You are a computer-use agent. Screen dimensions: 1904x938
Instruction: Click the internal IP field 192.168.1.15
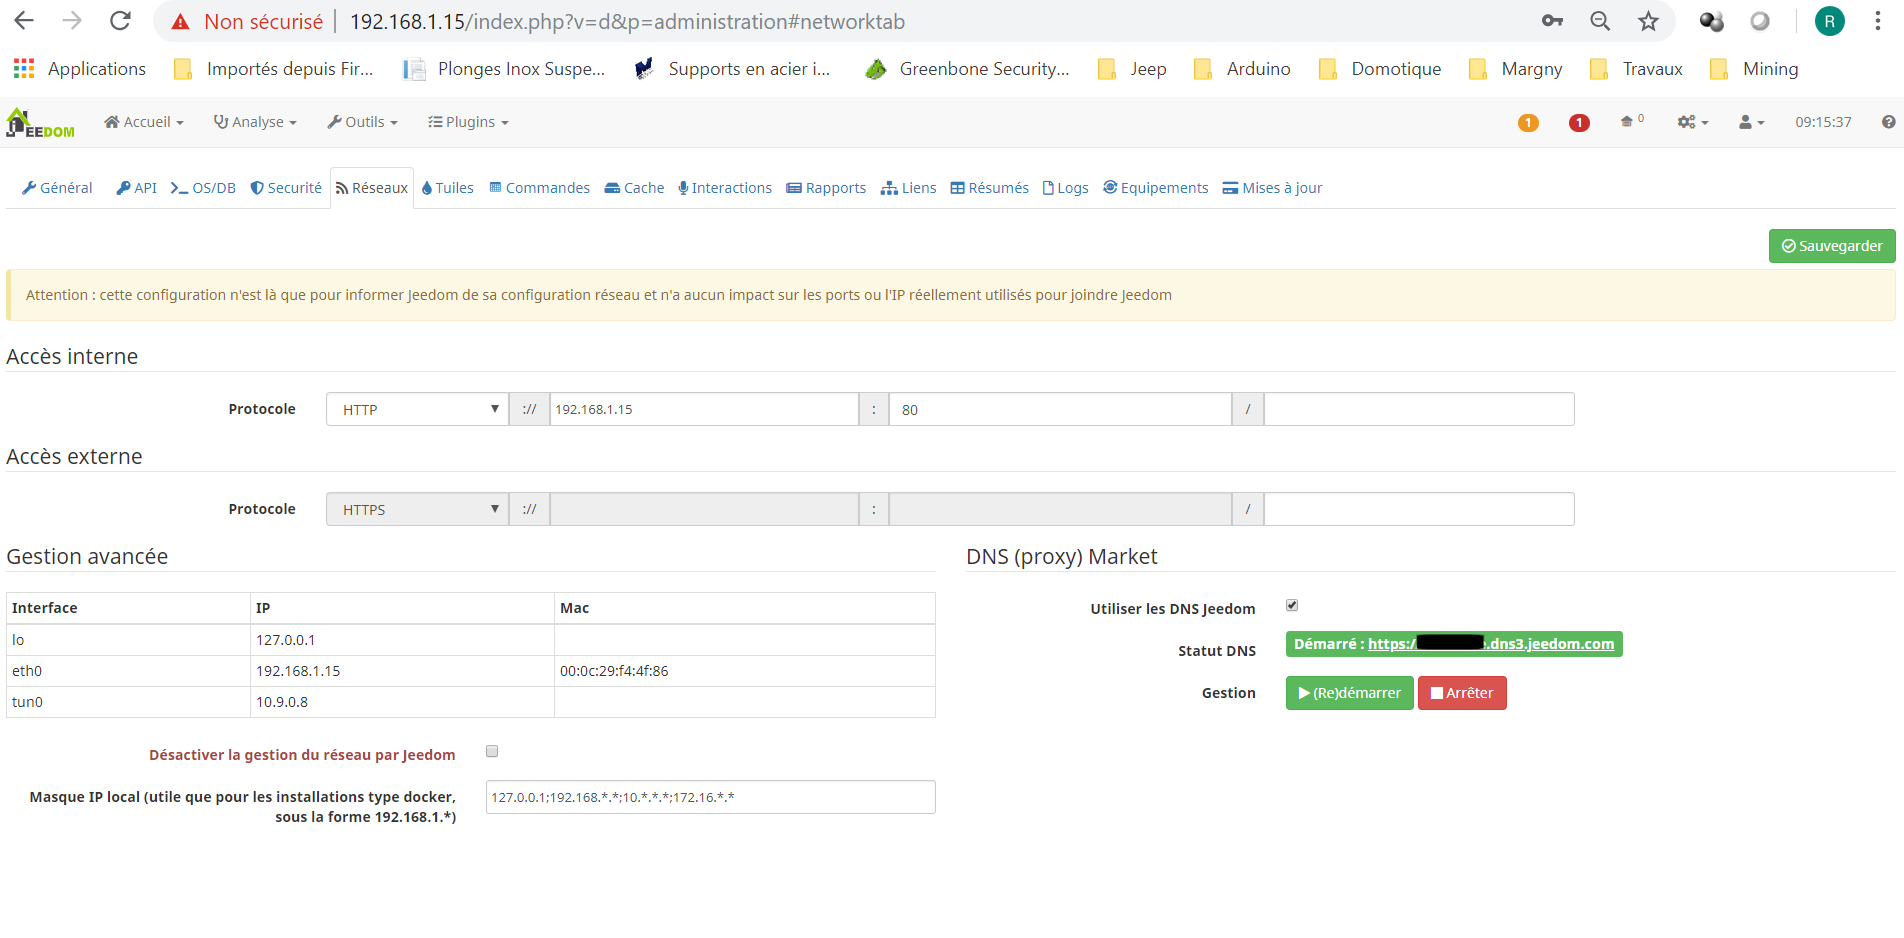(704, 409)
